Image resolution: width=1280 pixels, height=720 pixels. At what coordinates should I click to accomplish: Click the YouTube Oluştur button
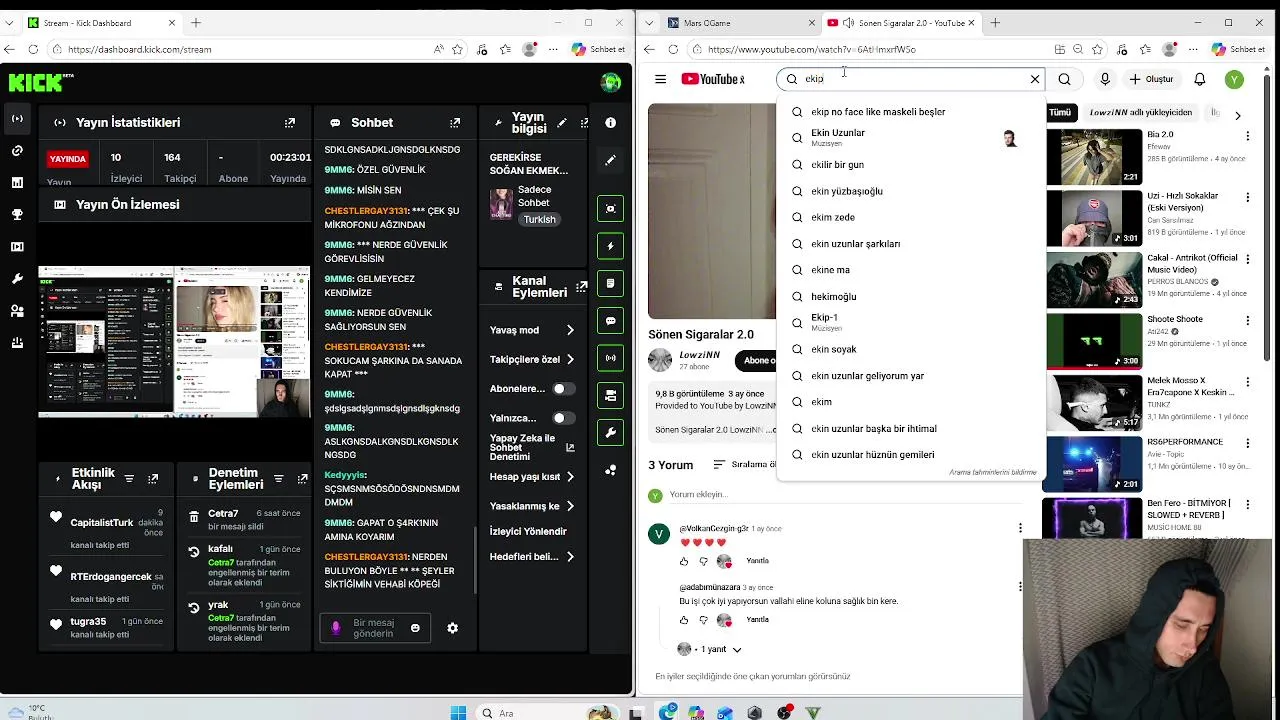click(x=1151, y=79)
